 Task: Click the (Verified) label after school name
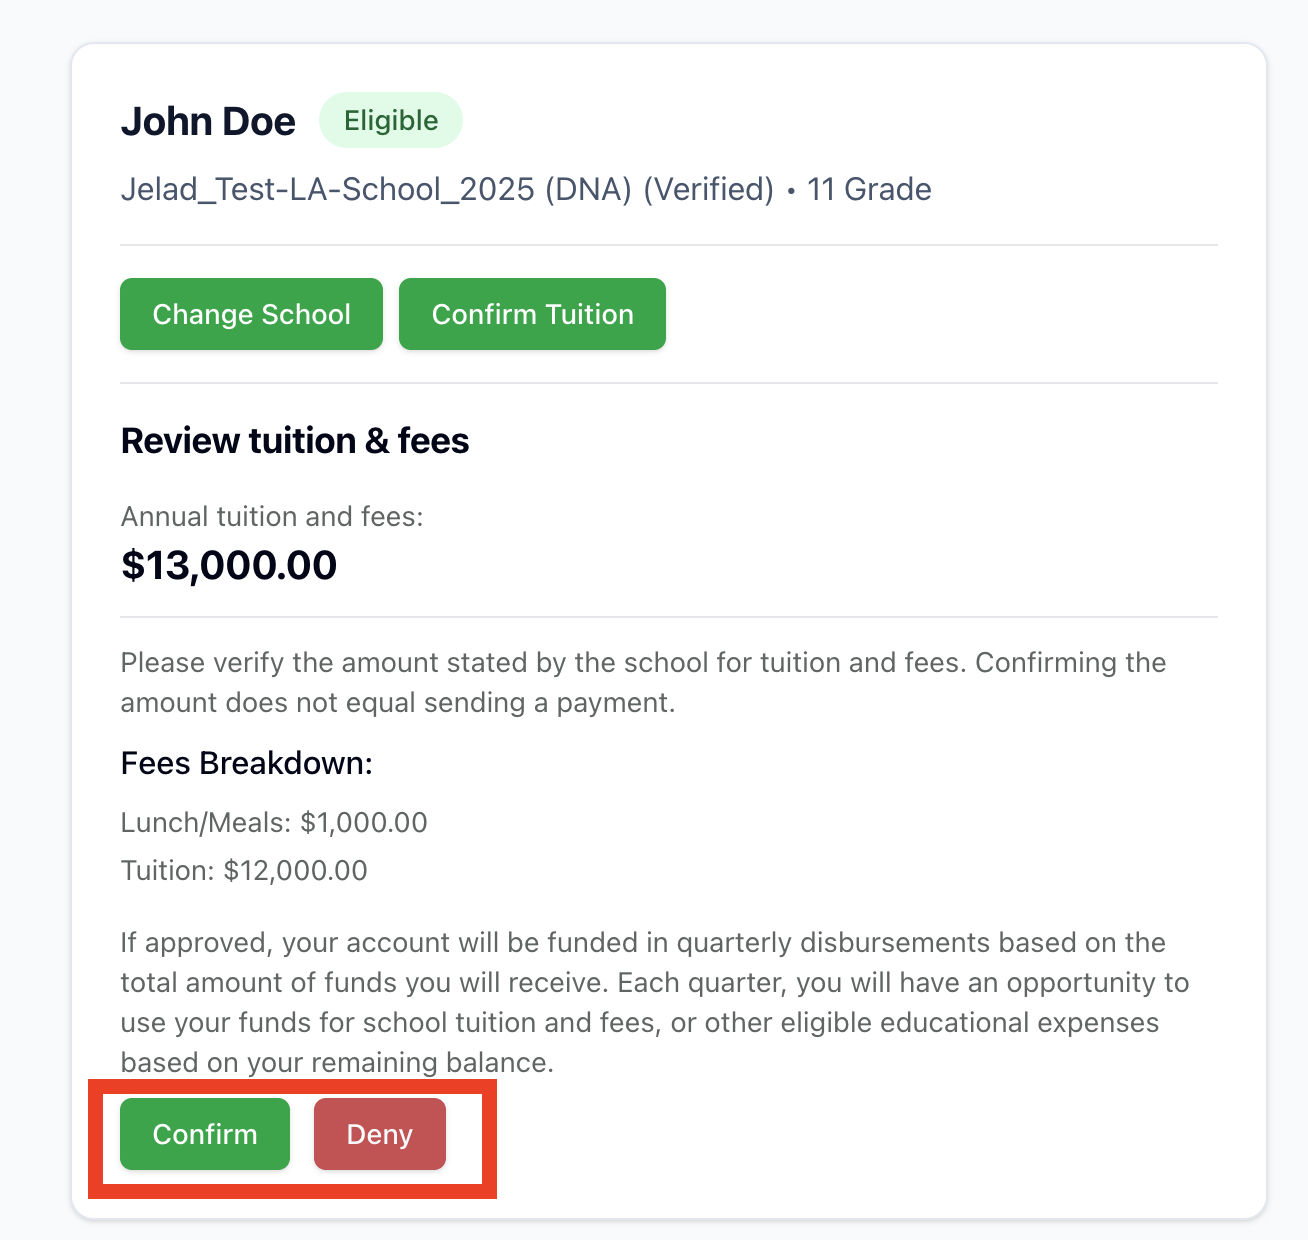point(708,189)
